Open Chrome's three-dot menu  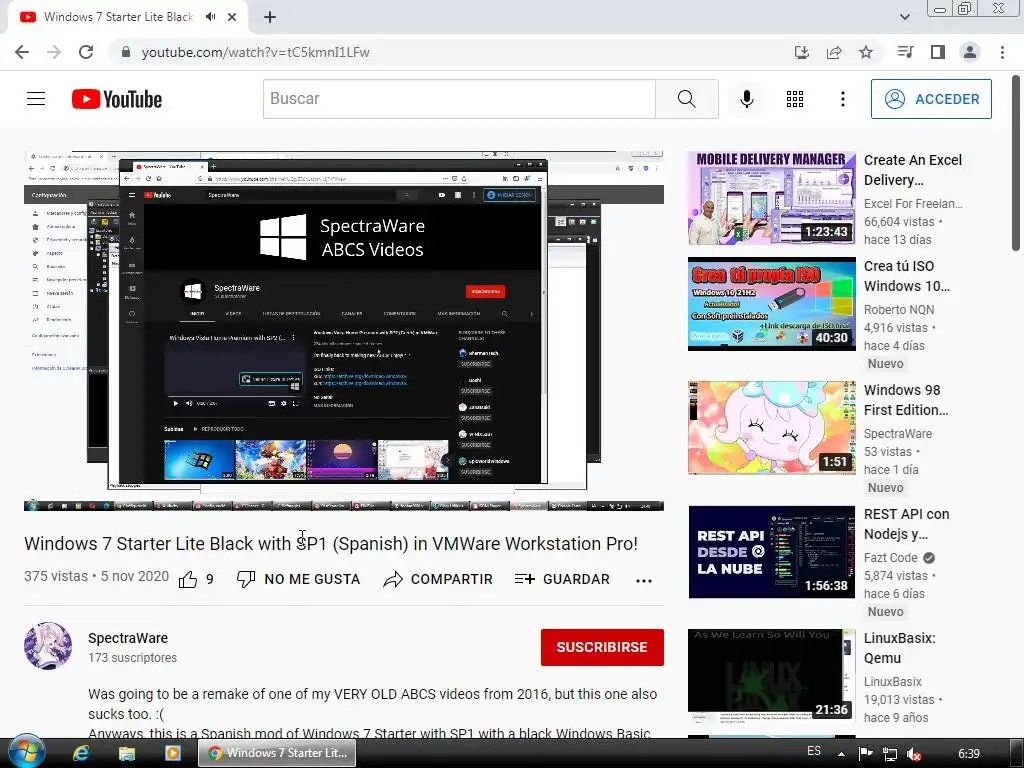pyautogui.click(x=1002, y=52)
